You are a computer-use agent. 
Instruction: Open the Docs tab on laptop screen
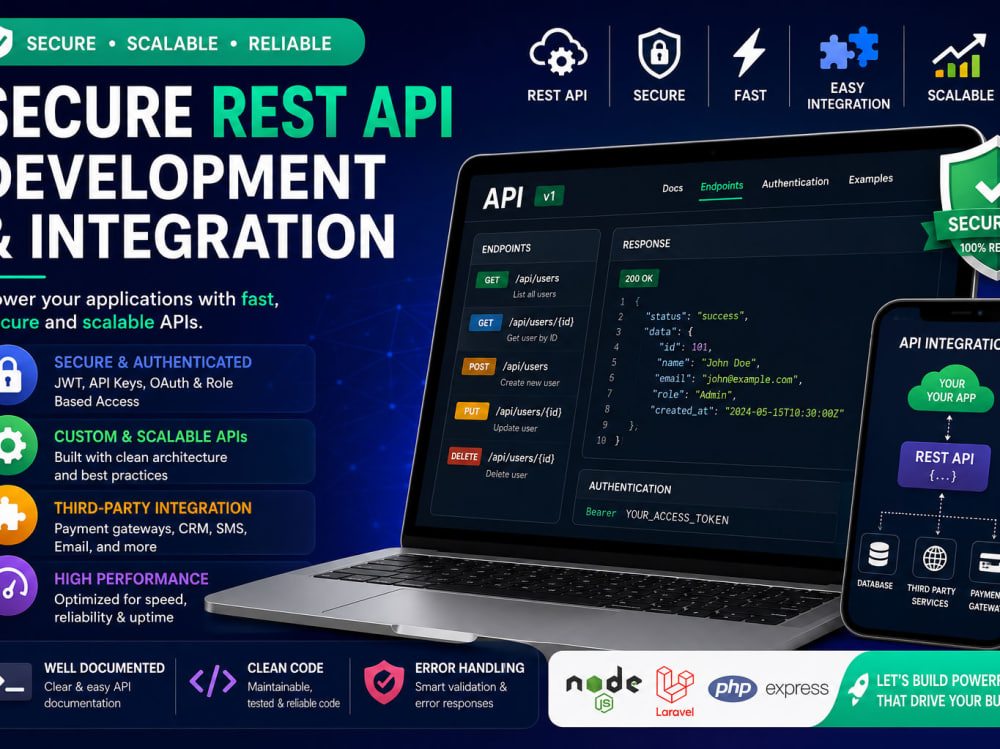point(672,188)
